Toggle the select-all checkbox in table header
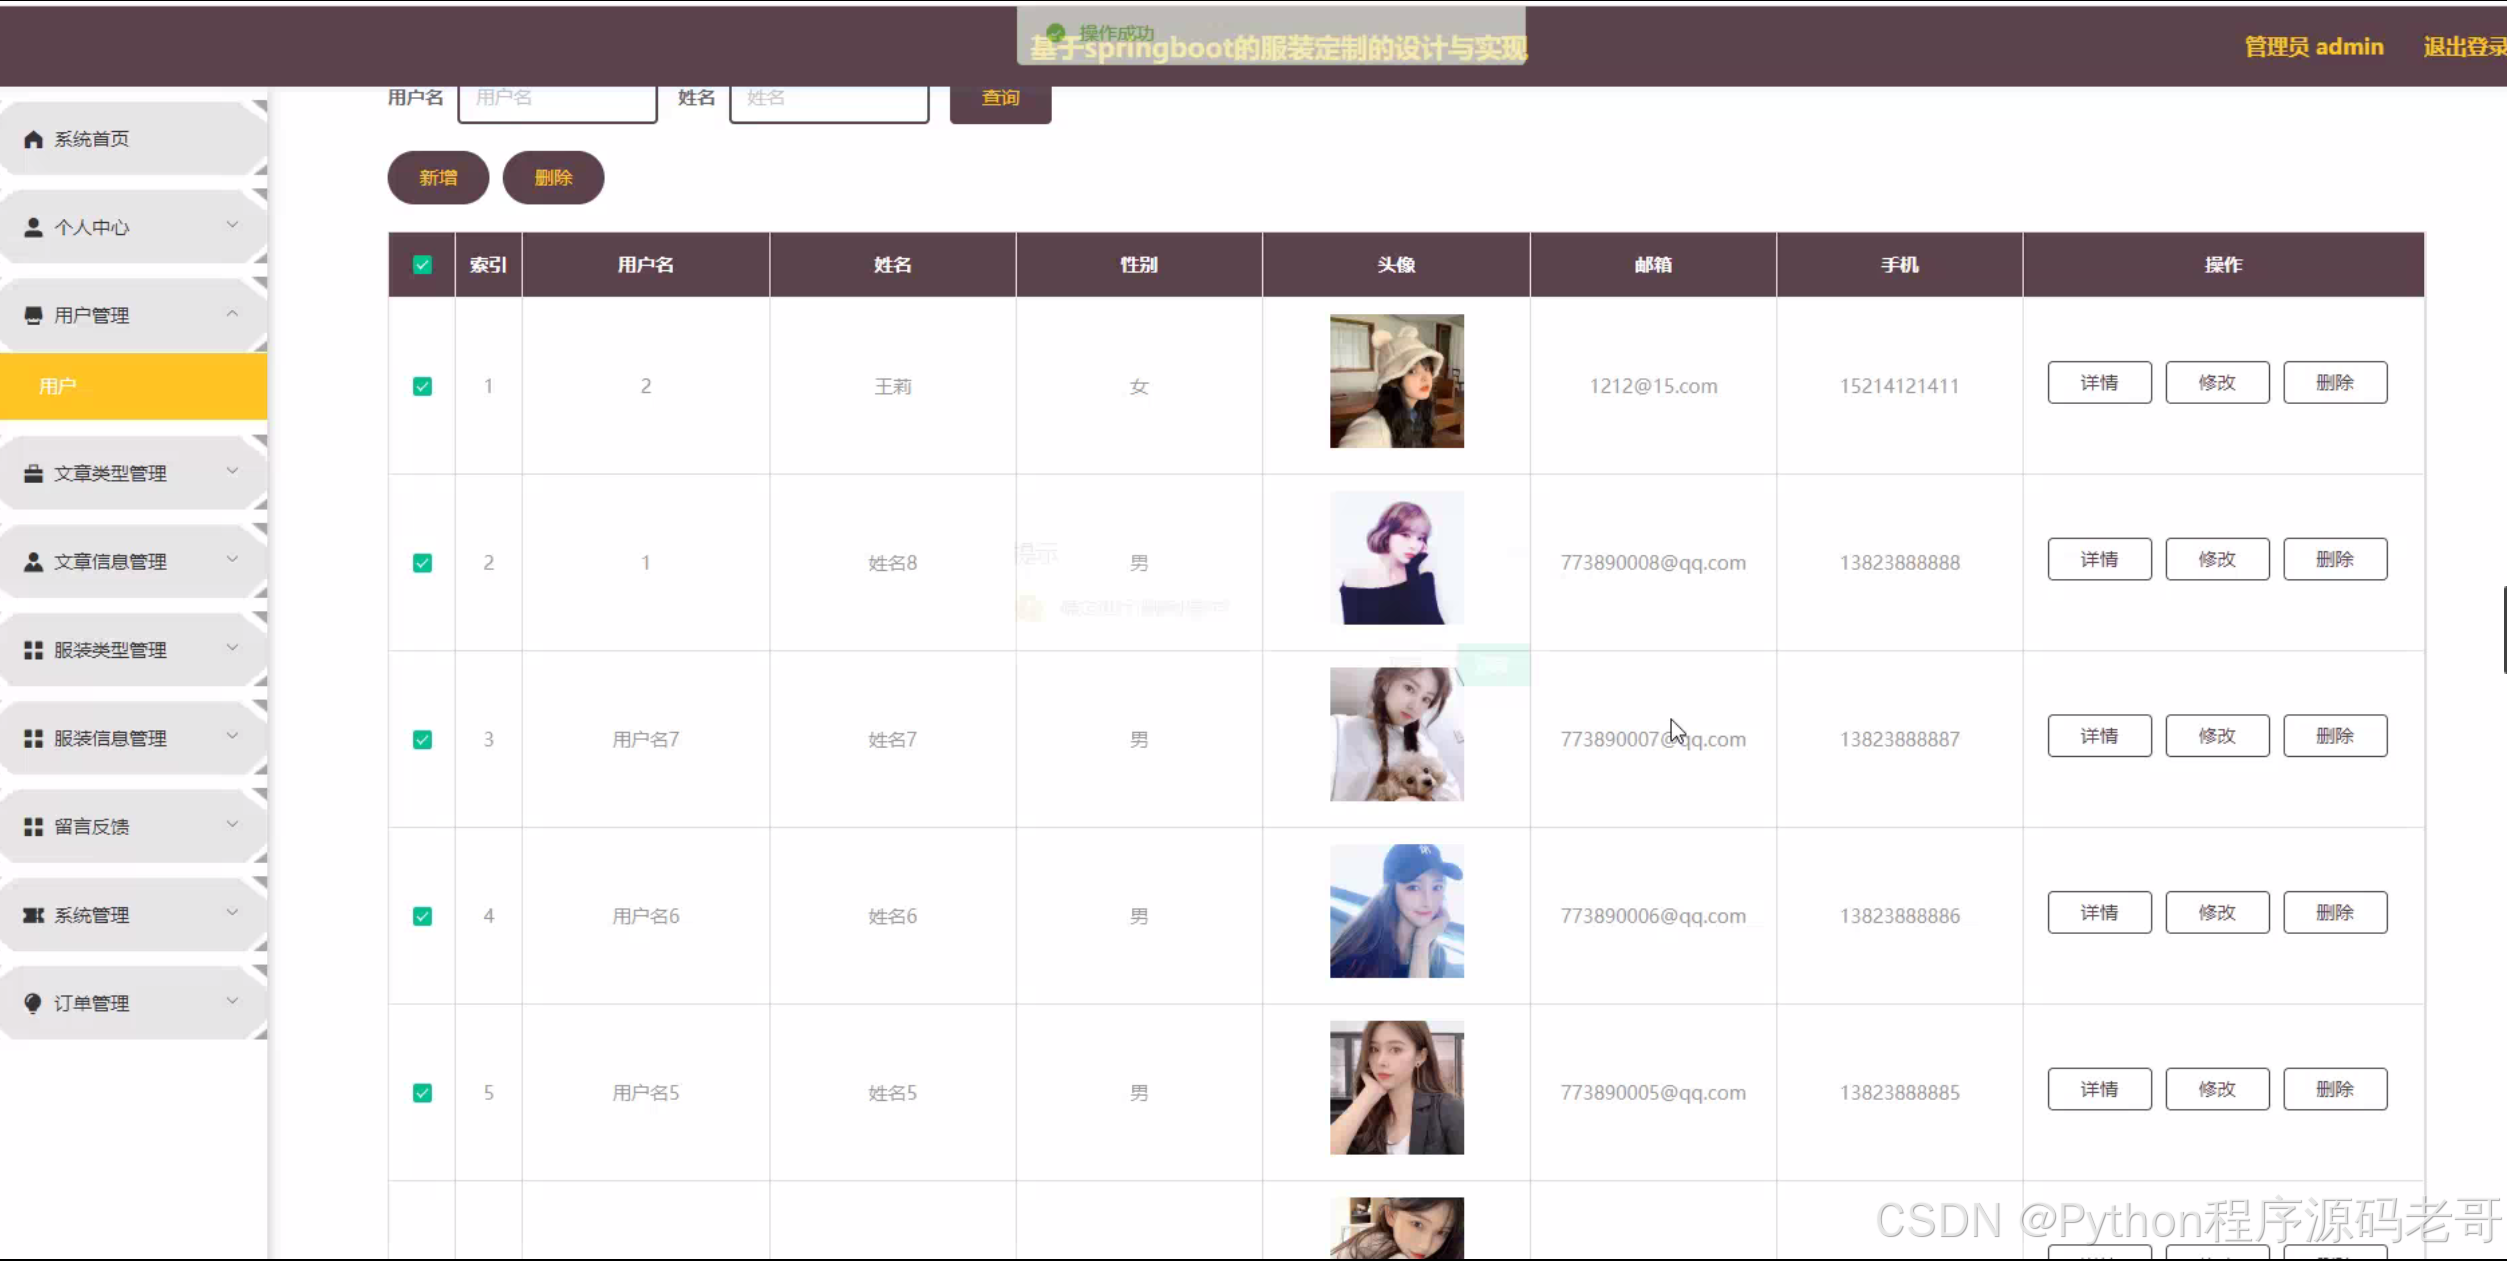This screenshot has width=2507, height=1261. click(x=422, y=265)
